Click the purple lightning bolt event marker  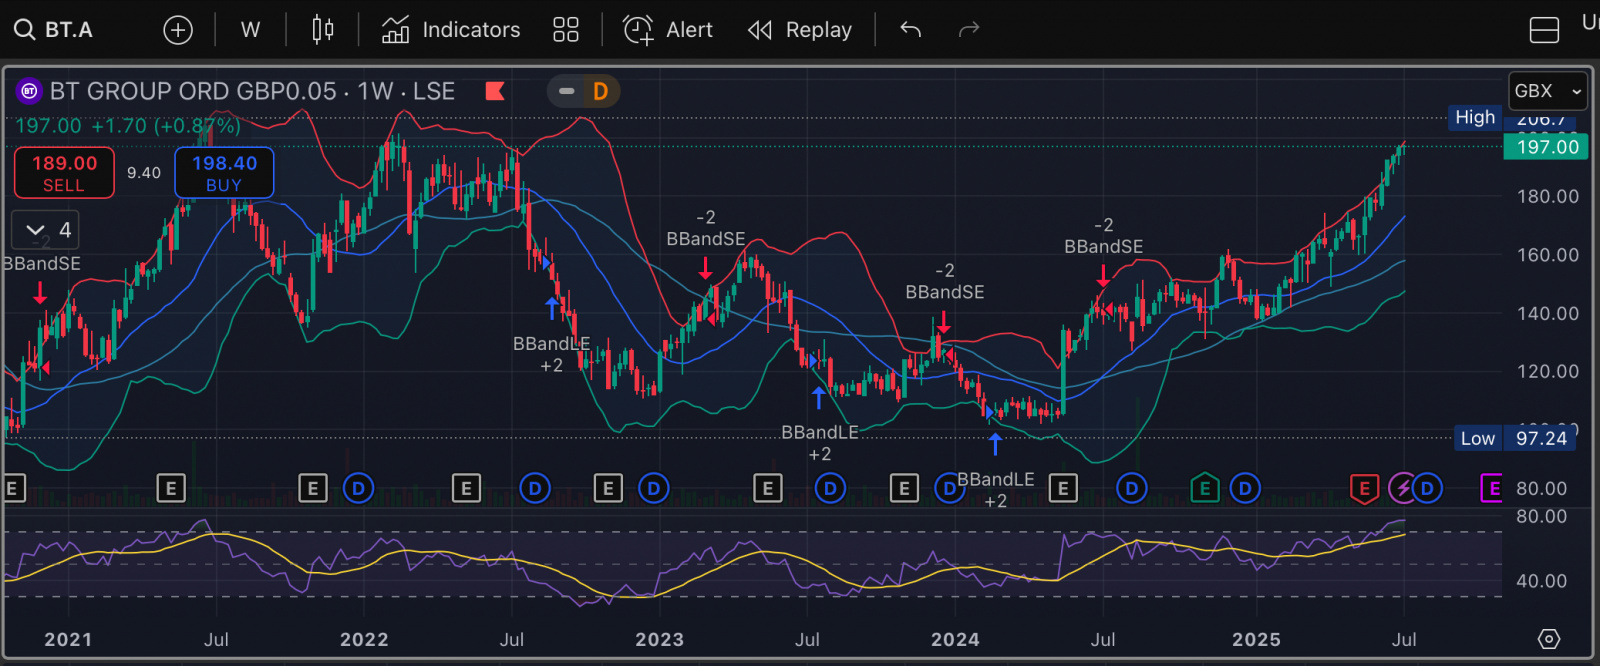[x=1403, y=488]
